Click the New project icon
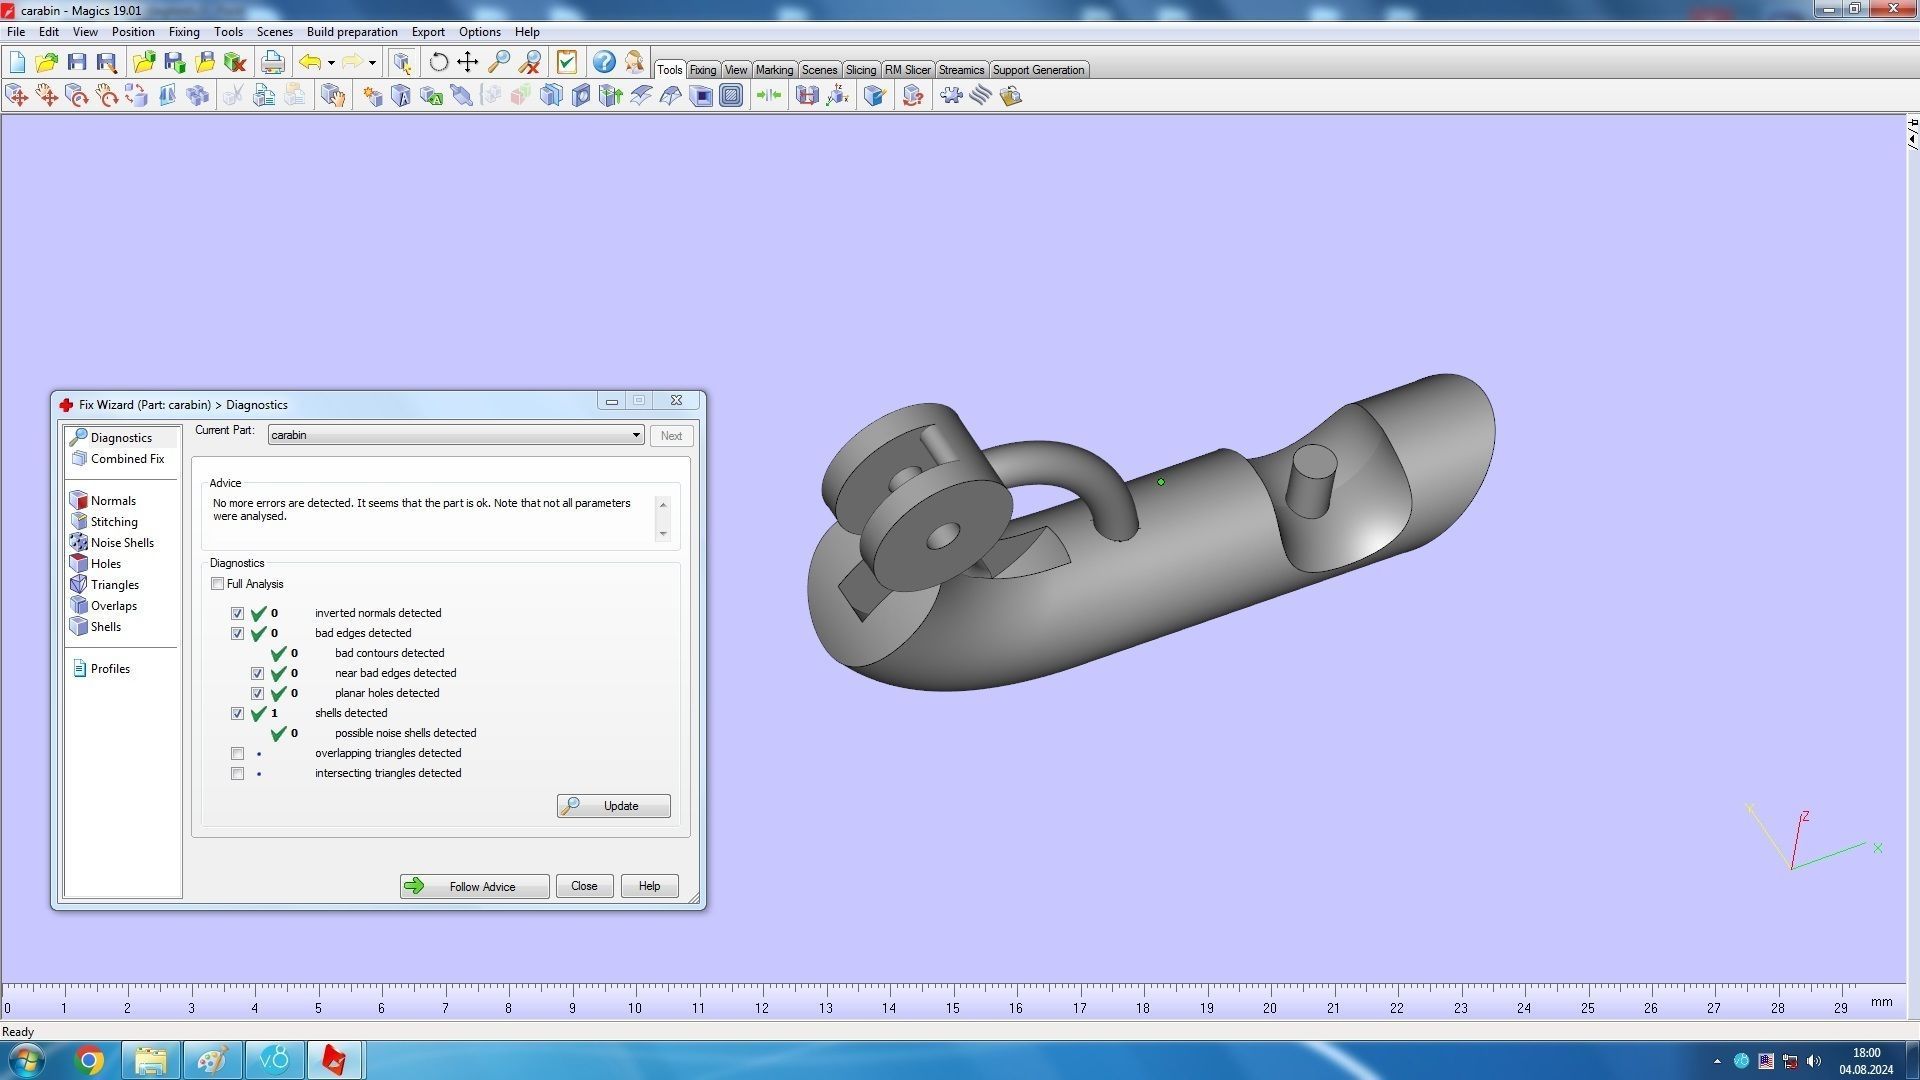 17,62
